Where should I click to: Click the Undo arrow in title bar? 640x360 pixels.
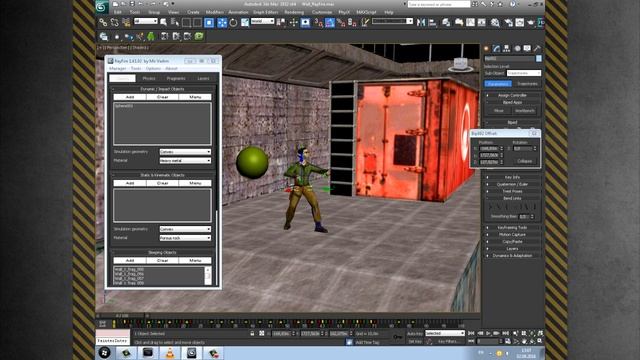point(140,4)
